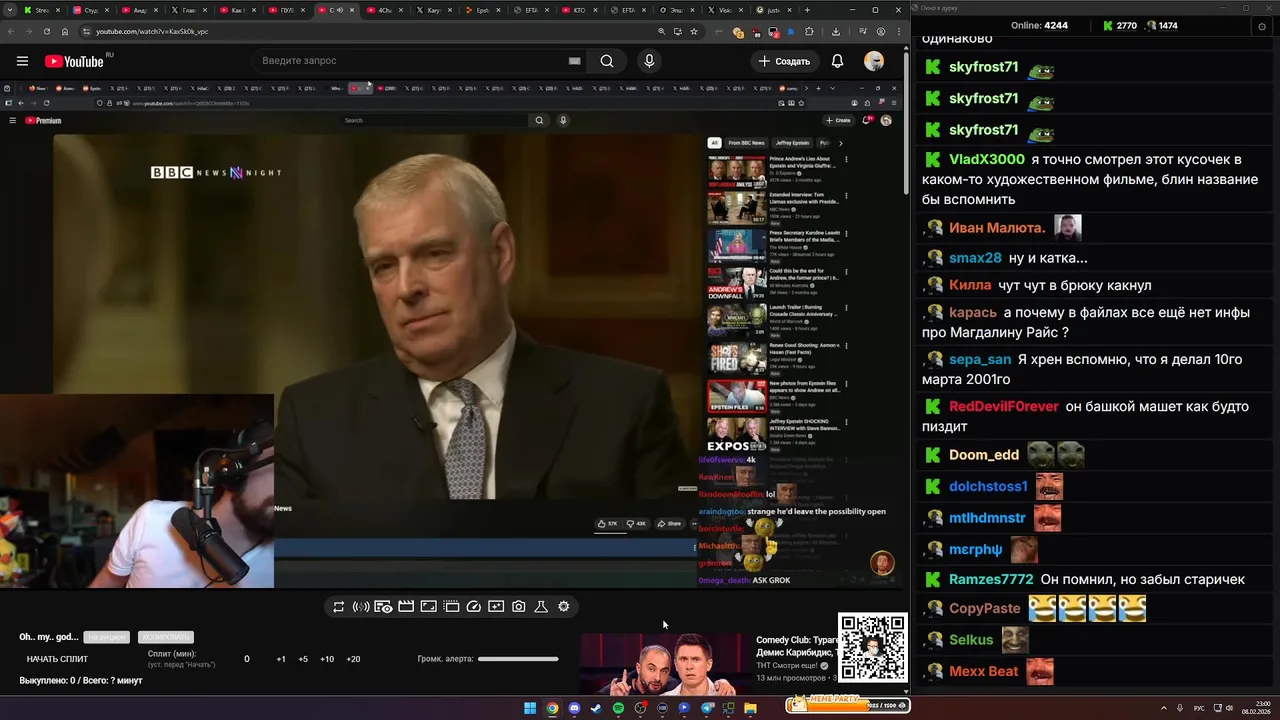Open Chrome downloads icon
Viewport: 1280px width, 720px height.
pos(836,32)
